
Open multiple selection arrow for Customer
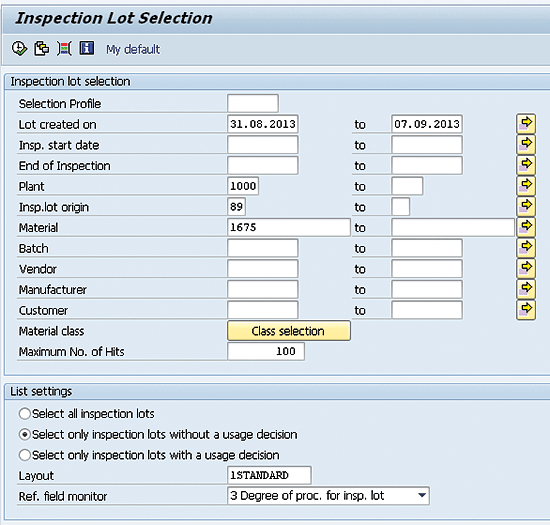[526, 310]
